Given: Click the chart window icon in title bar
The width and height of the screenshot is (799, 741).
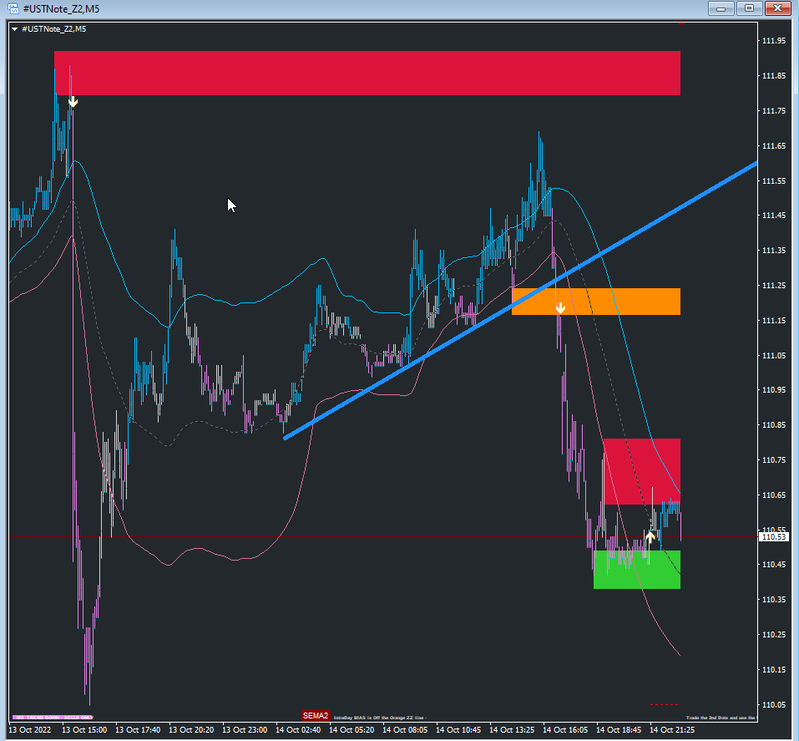Looking at the screenshot, I should (x=13, y=8).
